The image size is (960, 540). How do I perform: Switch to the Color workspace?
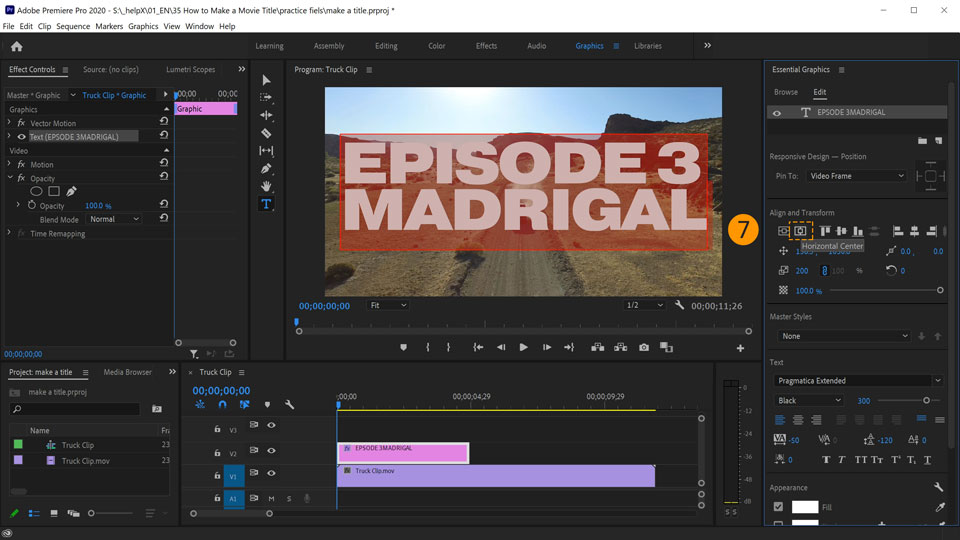point(437,46)
